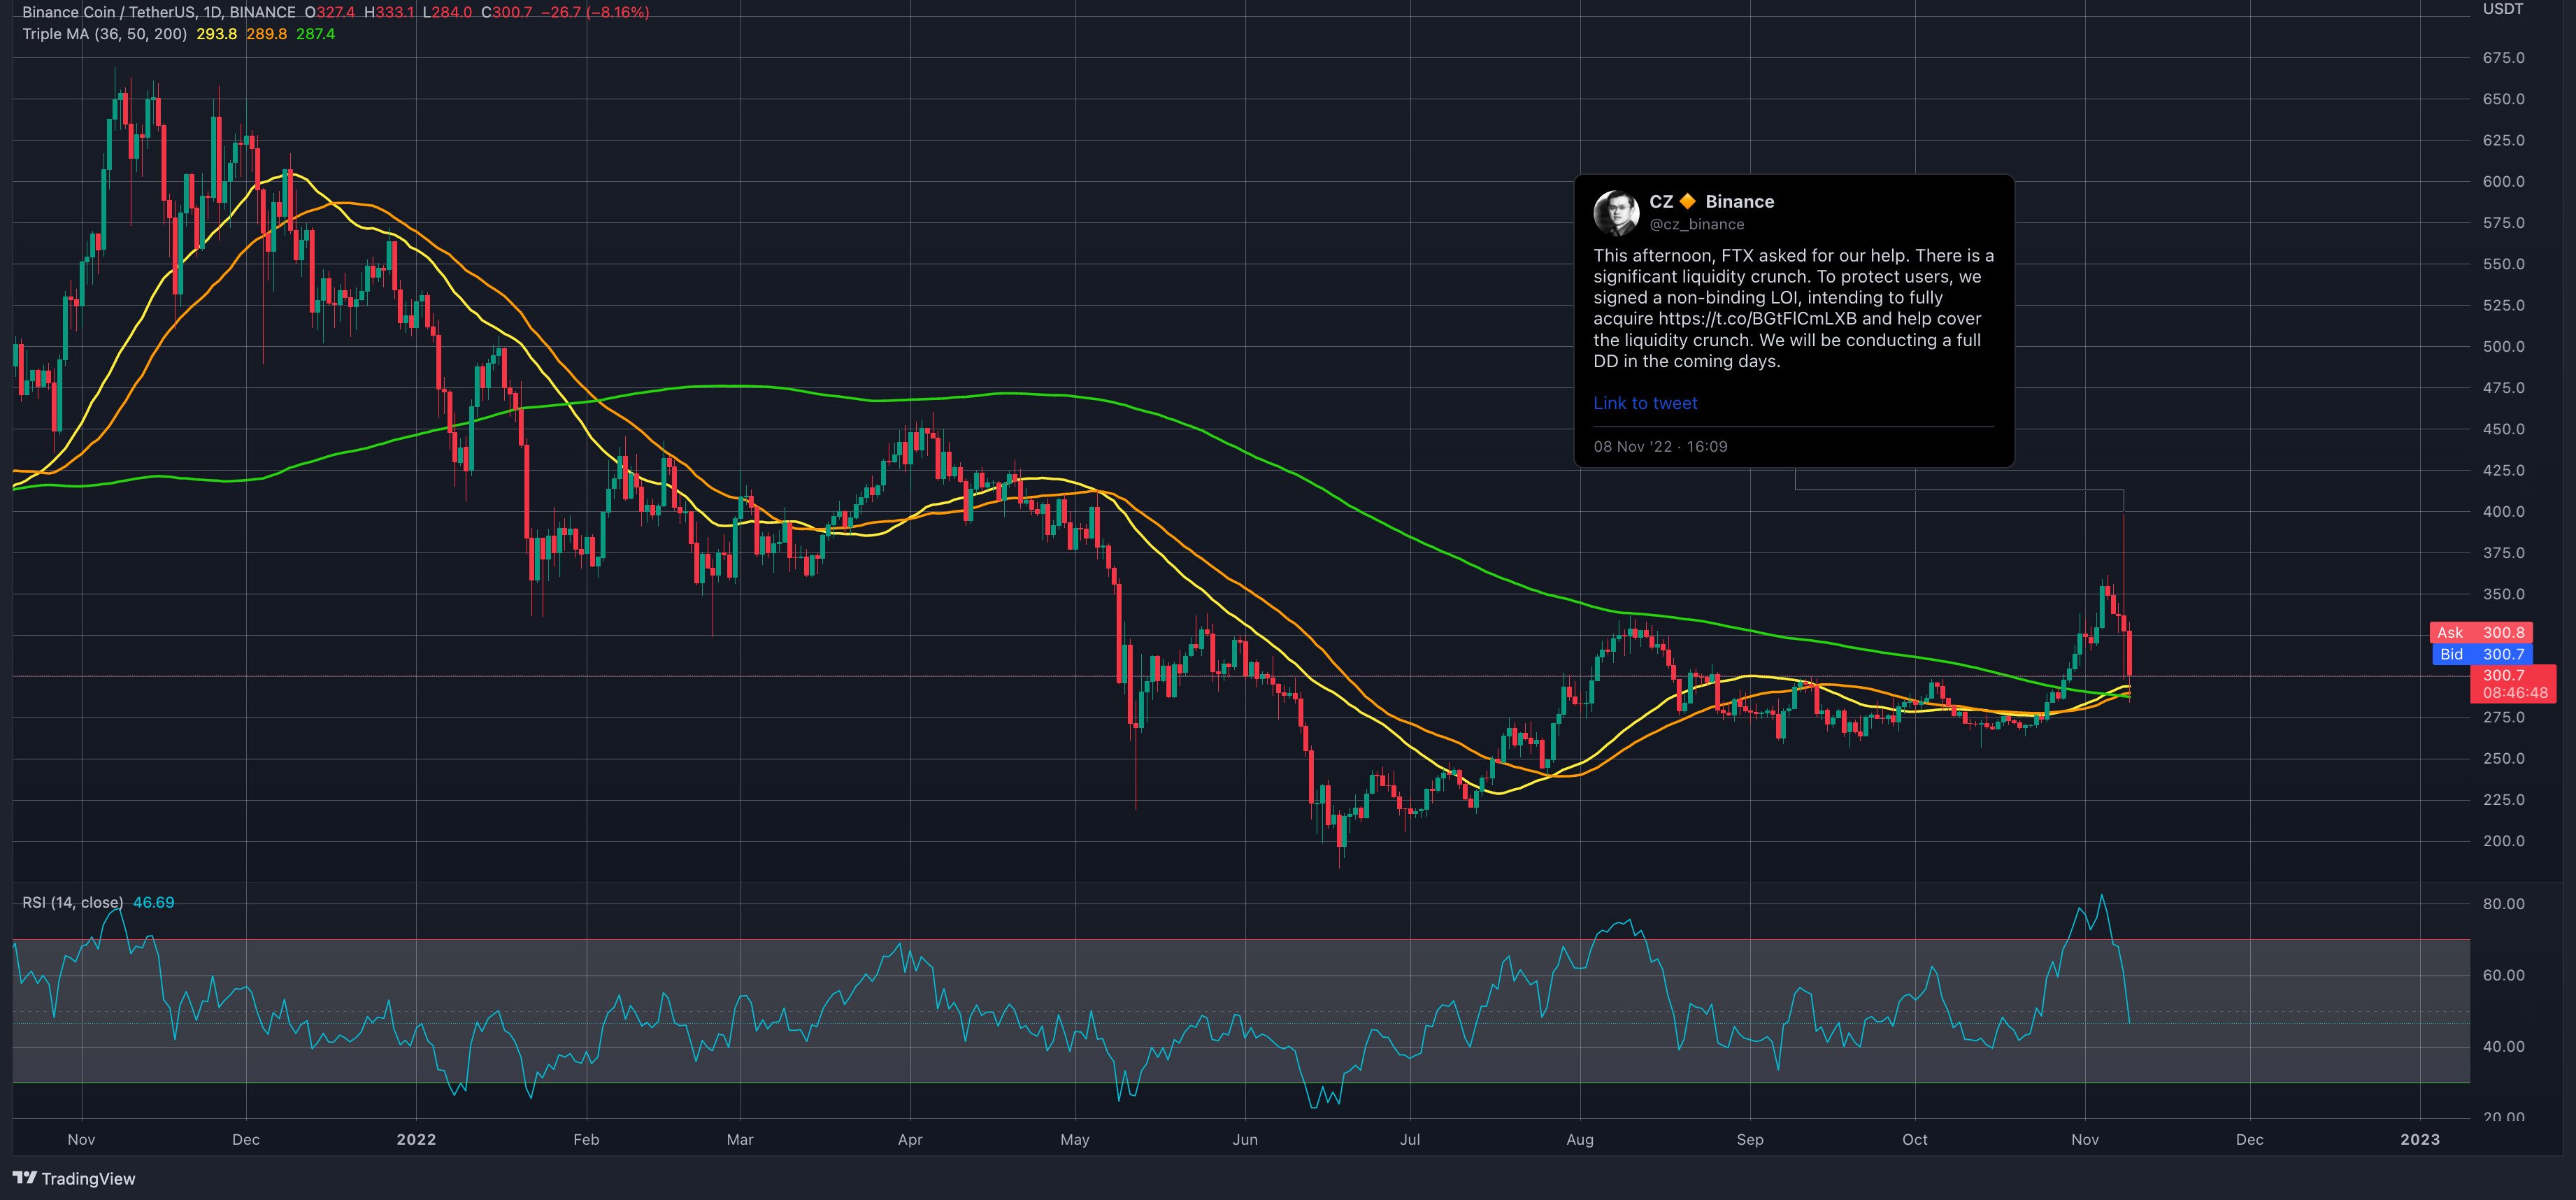This screenshot has height=1200, width=2576.
Task: Click the RSI value 46.69
Action: click(x=153, y=902)
